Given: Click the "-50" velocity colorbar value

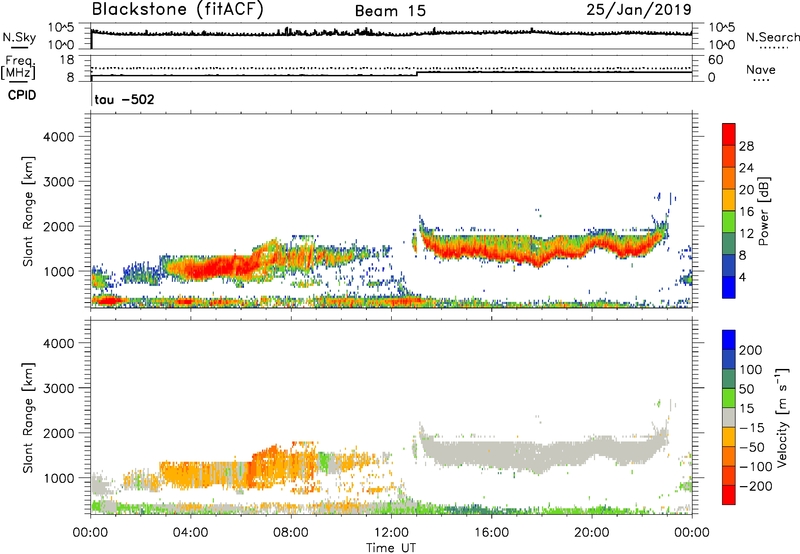Looking at the screenshot, I should (752, 447).
